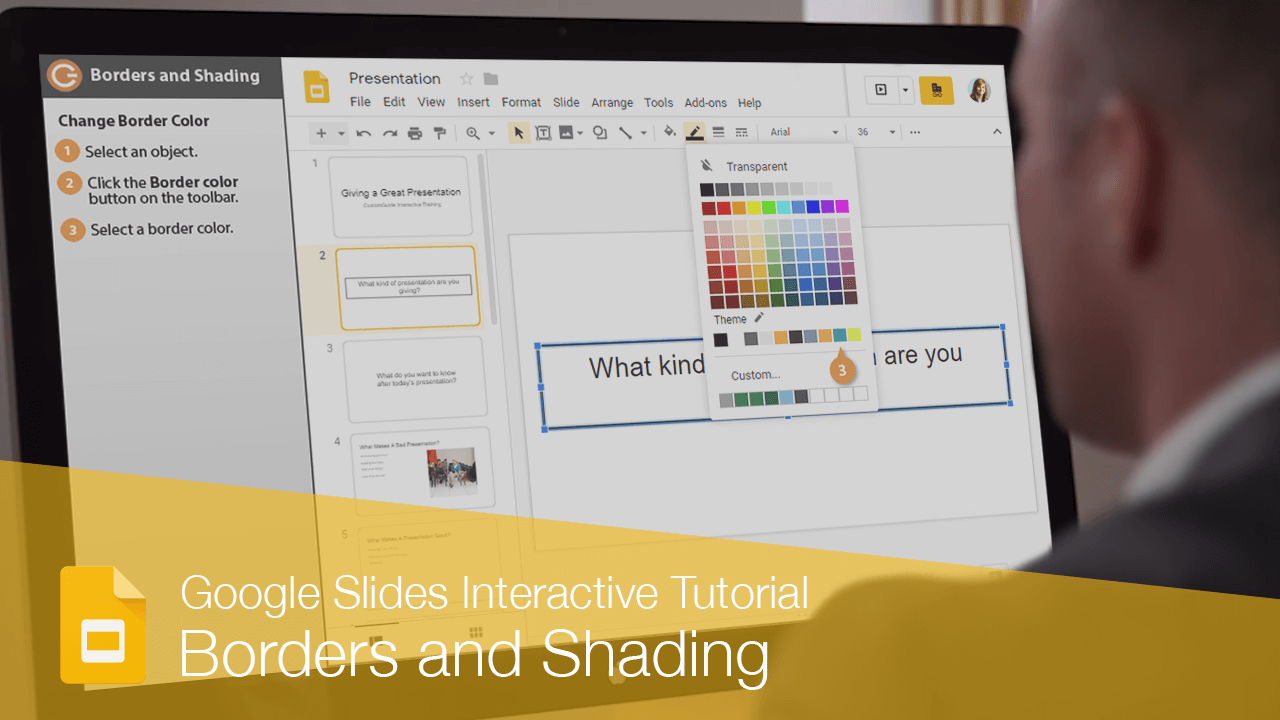The width and height of the screenshot is (1280, 720).
Task: Expand the Arial font dropdown
Action: click(x=805, y=132)
